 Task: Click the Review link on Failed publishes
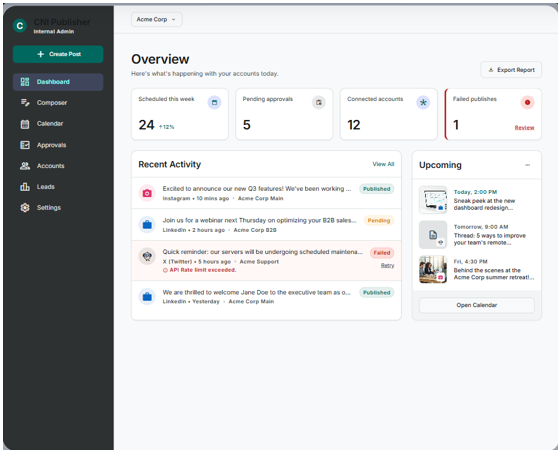point(524,128)
